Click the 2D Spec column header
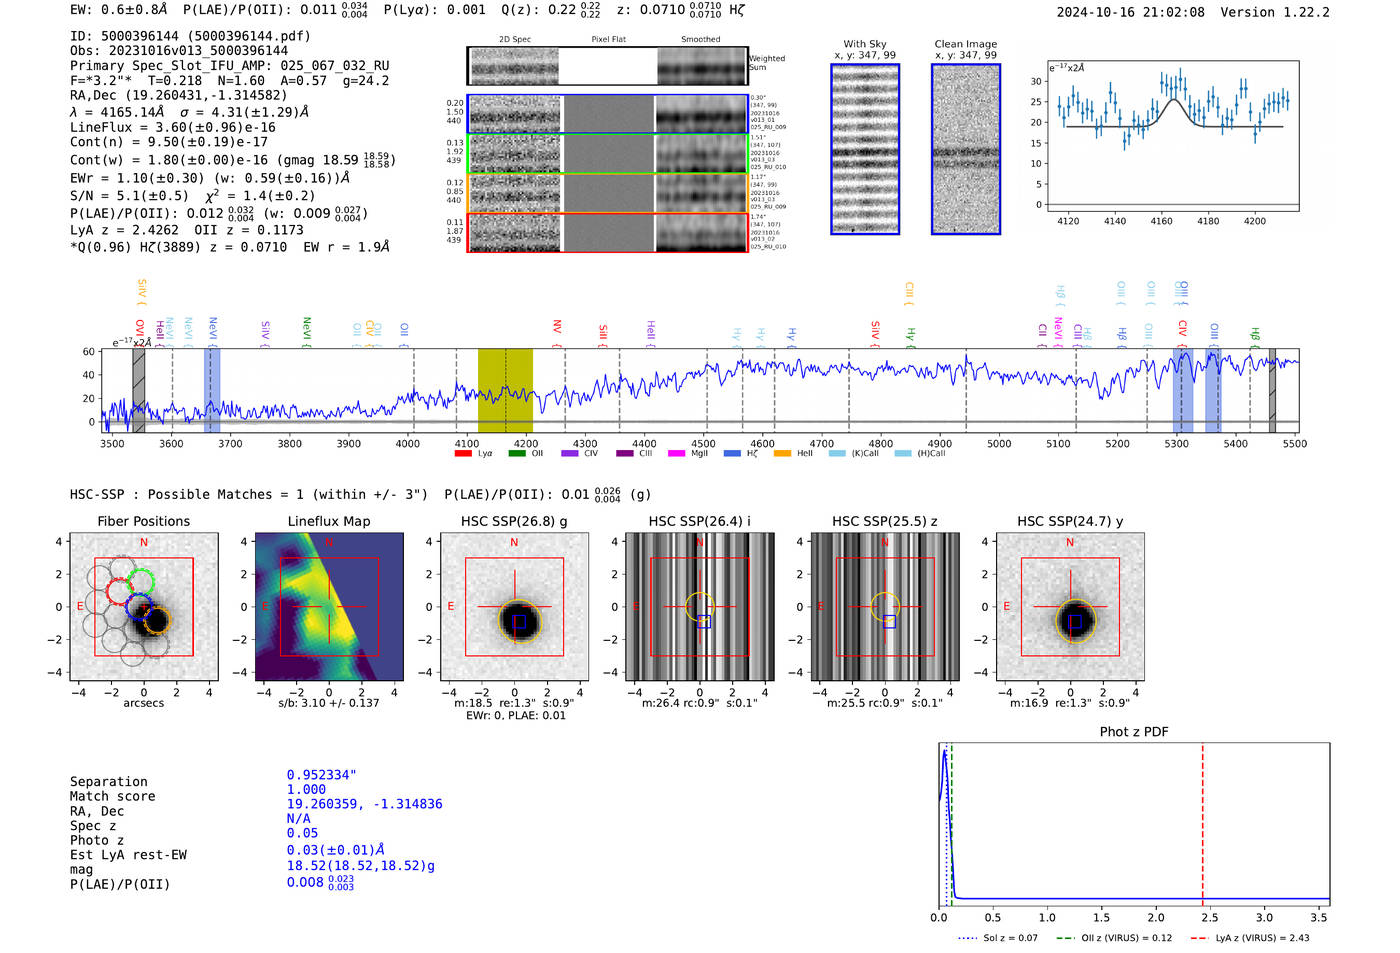Screen dimensions: 1400x953 (515, 40)
